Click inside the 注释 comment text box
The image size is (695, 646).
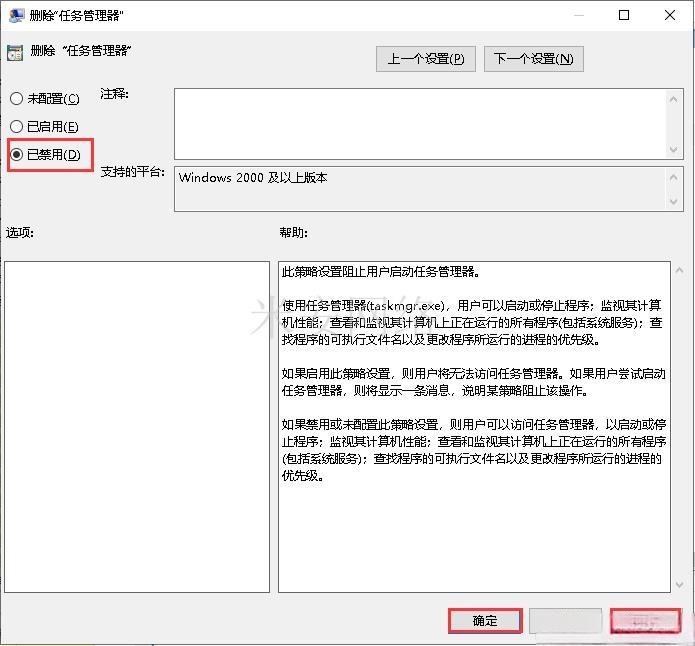click(x=420, y=124)
